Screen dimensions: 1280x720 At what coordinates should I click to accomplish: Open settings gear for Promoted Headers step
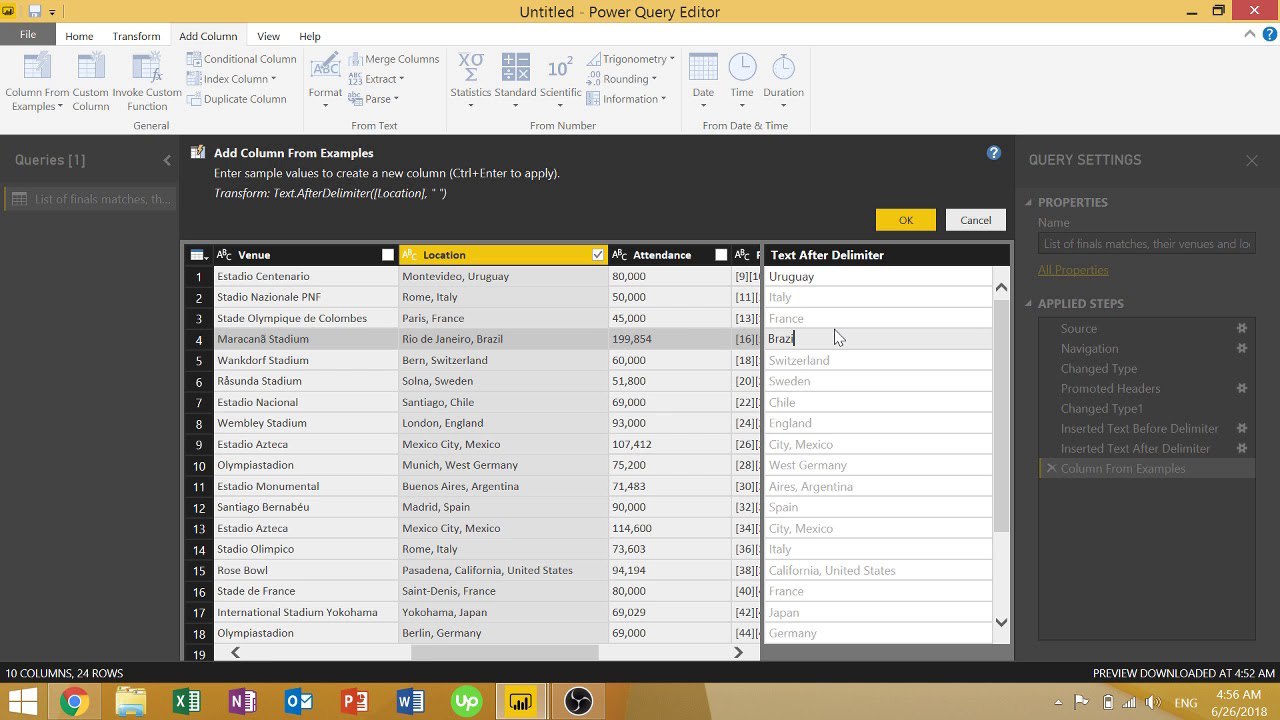click(1242, 388)
